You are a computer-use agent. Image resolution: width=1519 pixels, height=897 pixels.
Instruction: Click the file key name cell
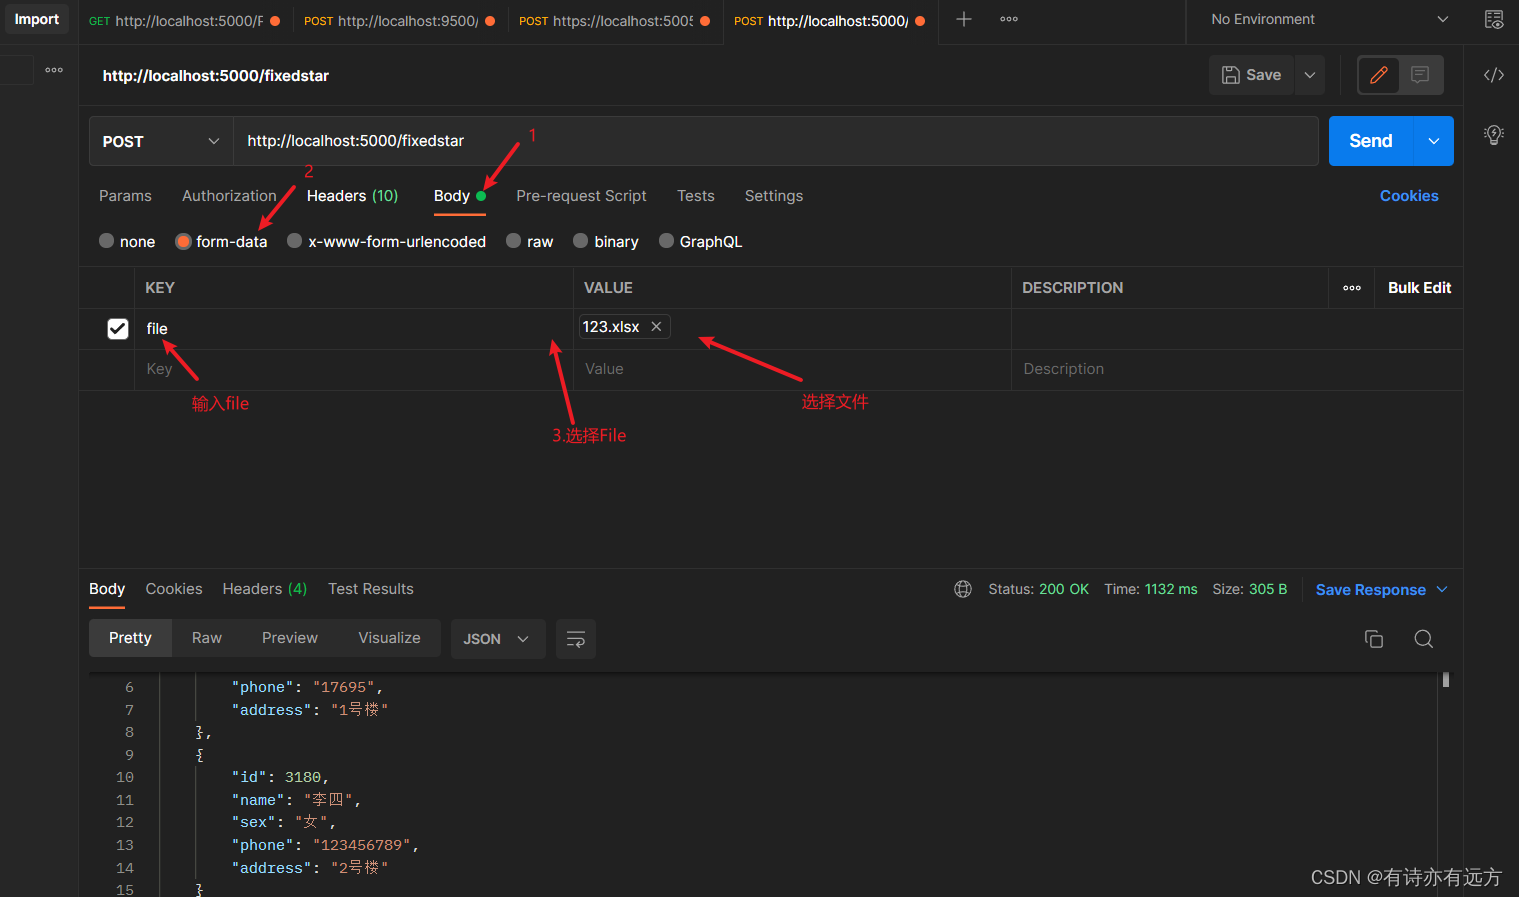pos(354,329)
